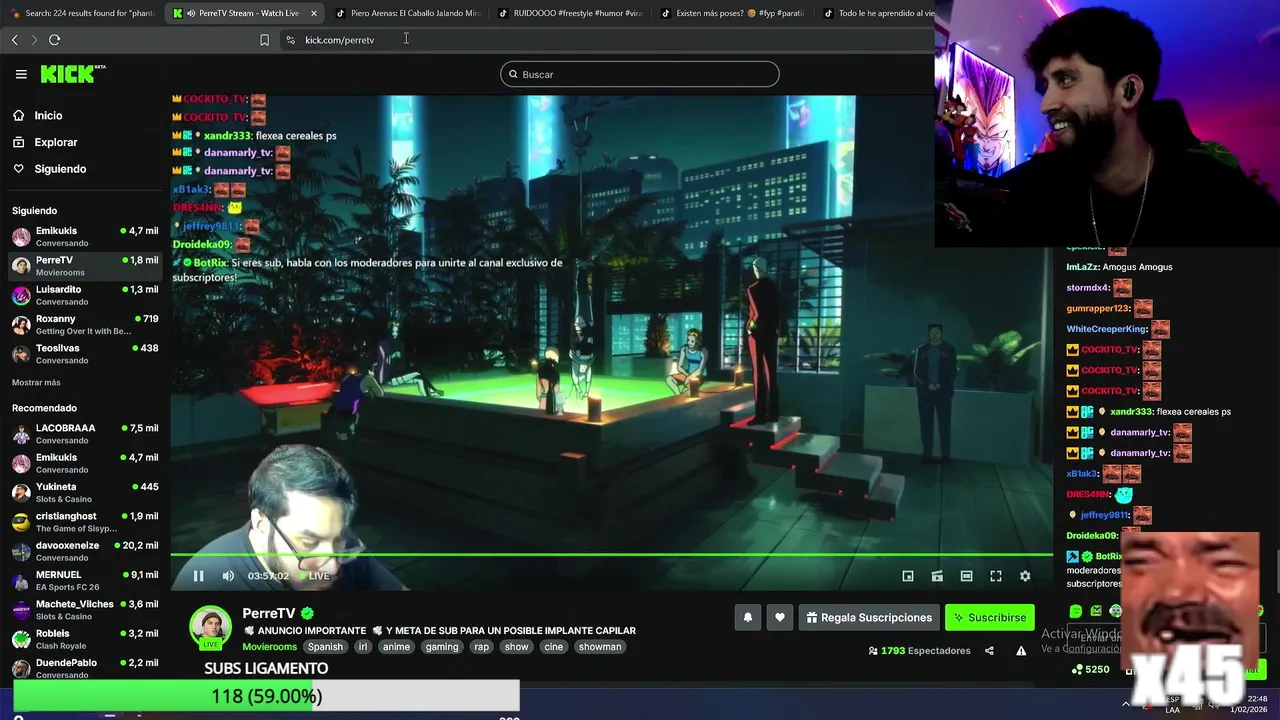Toggle notification bell for PerreTV

[747, 618]
